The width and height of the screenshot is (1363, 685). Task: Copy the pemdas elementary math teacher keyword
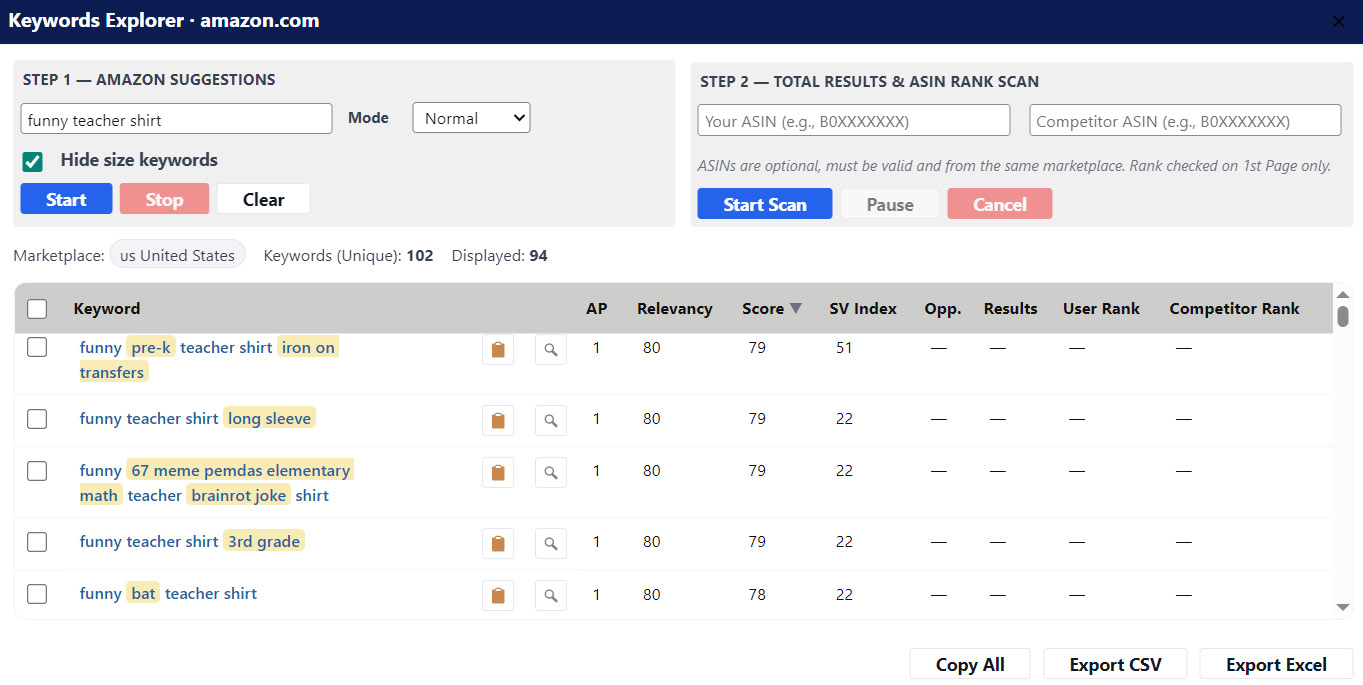click(x=497, y=471)
